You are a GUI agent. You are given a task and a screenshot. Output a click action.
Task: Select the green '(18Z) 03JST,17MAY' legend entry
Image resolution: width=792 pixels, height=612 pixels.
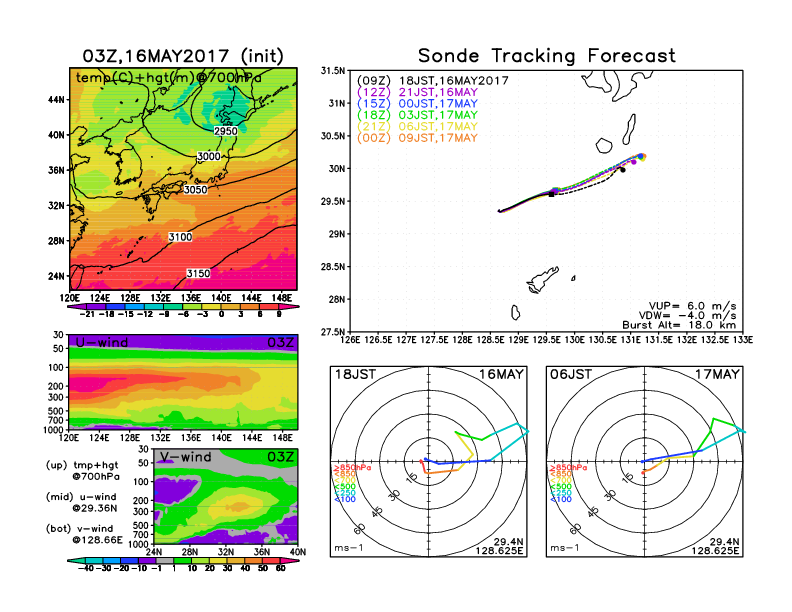pos(417,115)
